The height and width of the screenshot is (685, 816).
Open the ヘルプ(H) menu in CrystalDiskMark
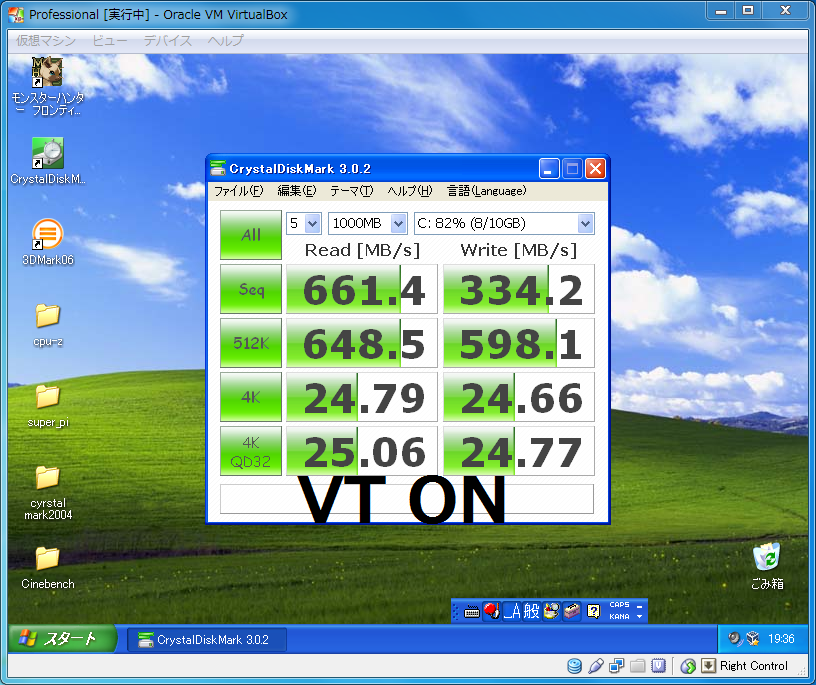pyautogui.click(x=410, y=191)
